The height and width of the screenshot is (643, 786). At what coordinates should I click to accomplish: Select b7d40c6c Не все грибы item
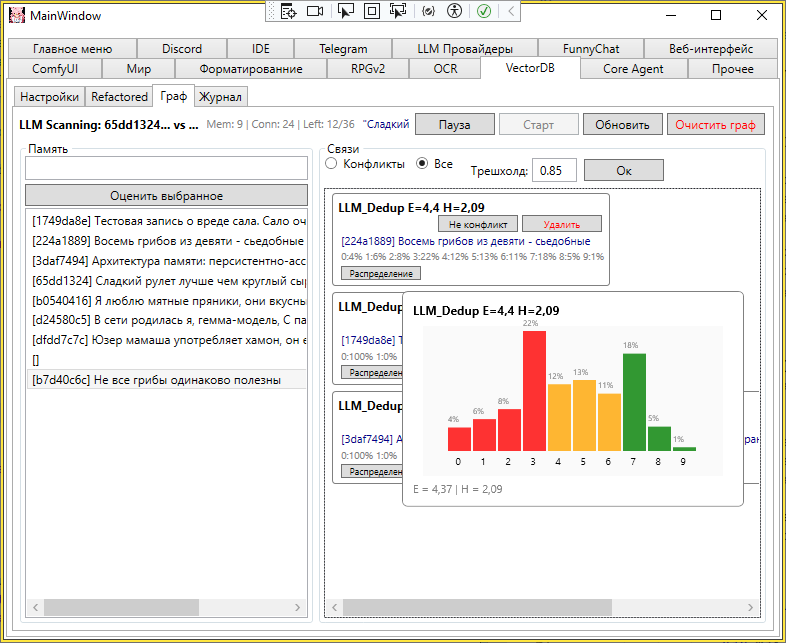pyautogui.click(x=166, y=380)
